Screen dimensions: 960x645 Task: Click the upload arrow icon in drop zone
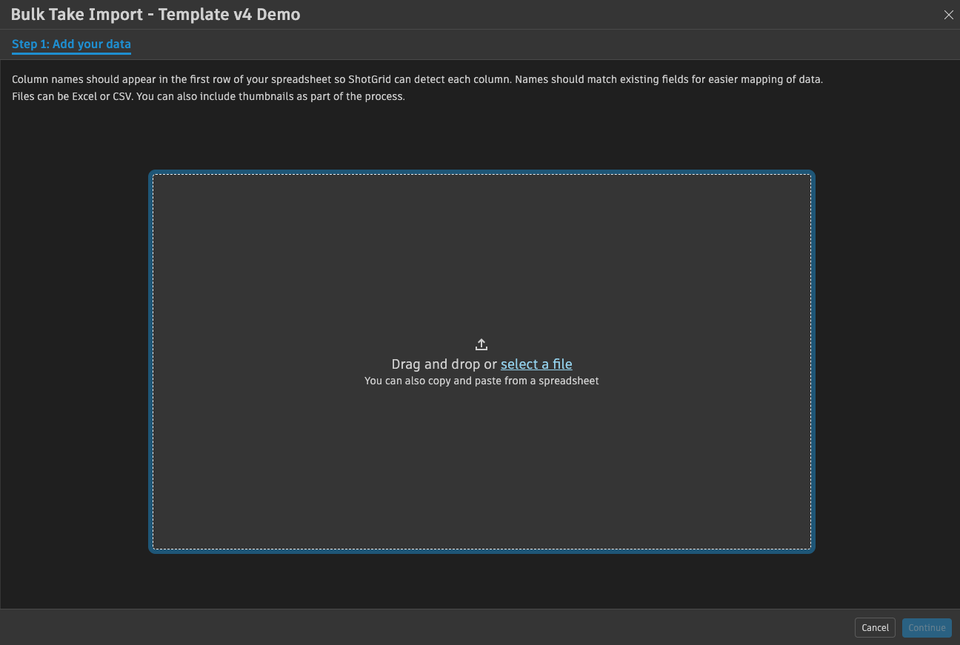tap(481, 345)
